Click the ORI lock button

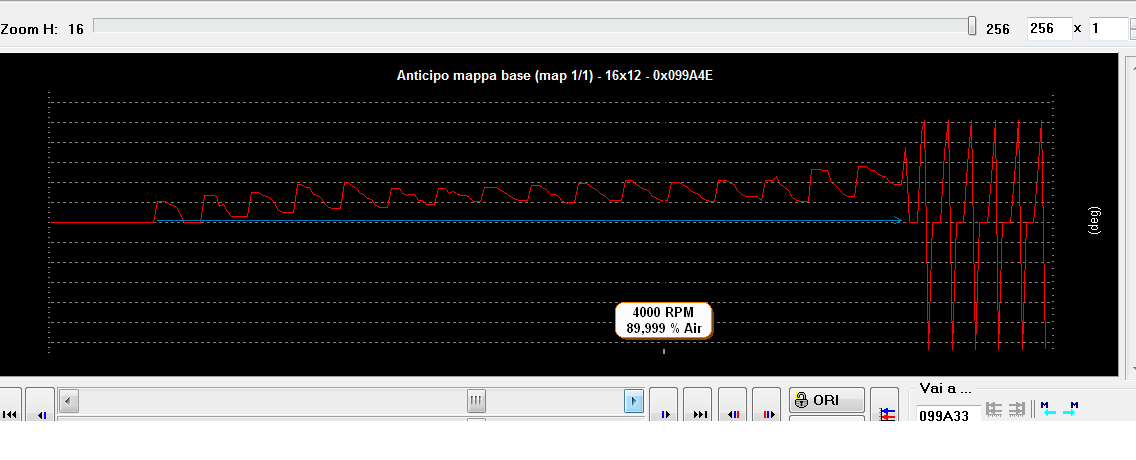(x=827, y=400)
